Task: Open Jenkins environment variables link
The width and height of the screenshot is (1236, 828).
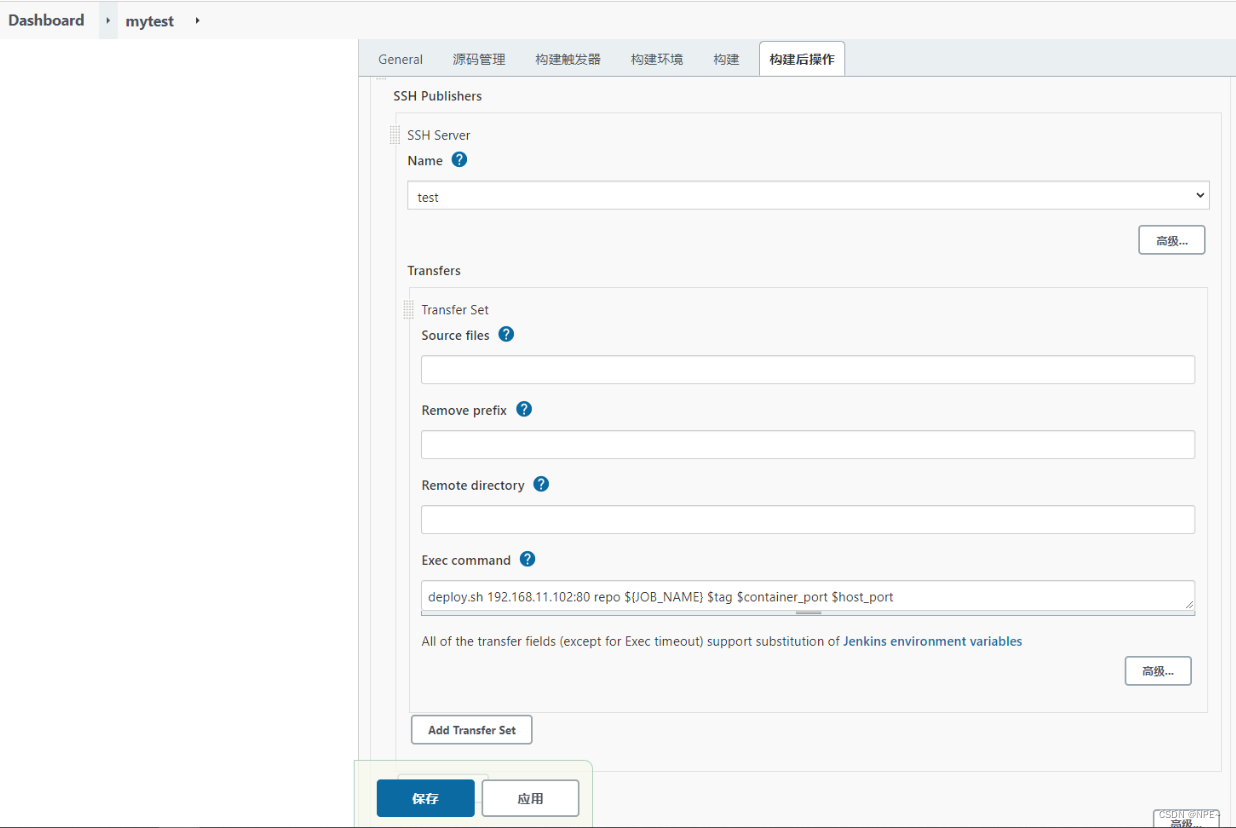Action: (932, 641)
